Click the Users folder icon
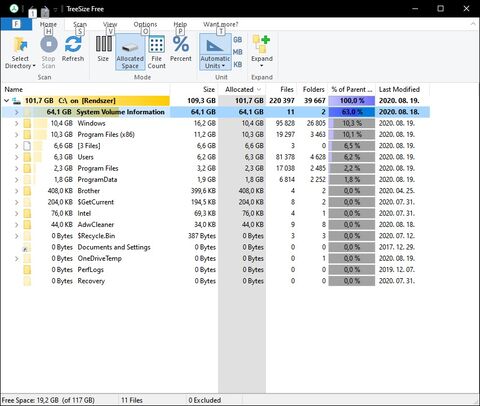Image resolution: width=480 pixels, height=406 pixels. point(27,157)
